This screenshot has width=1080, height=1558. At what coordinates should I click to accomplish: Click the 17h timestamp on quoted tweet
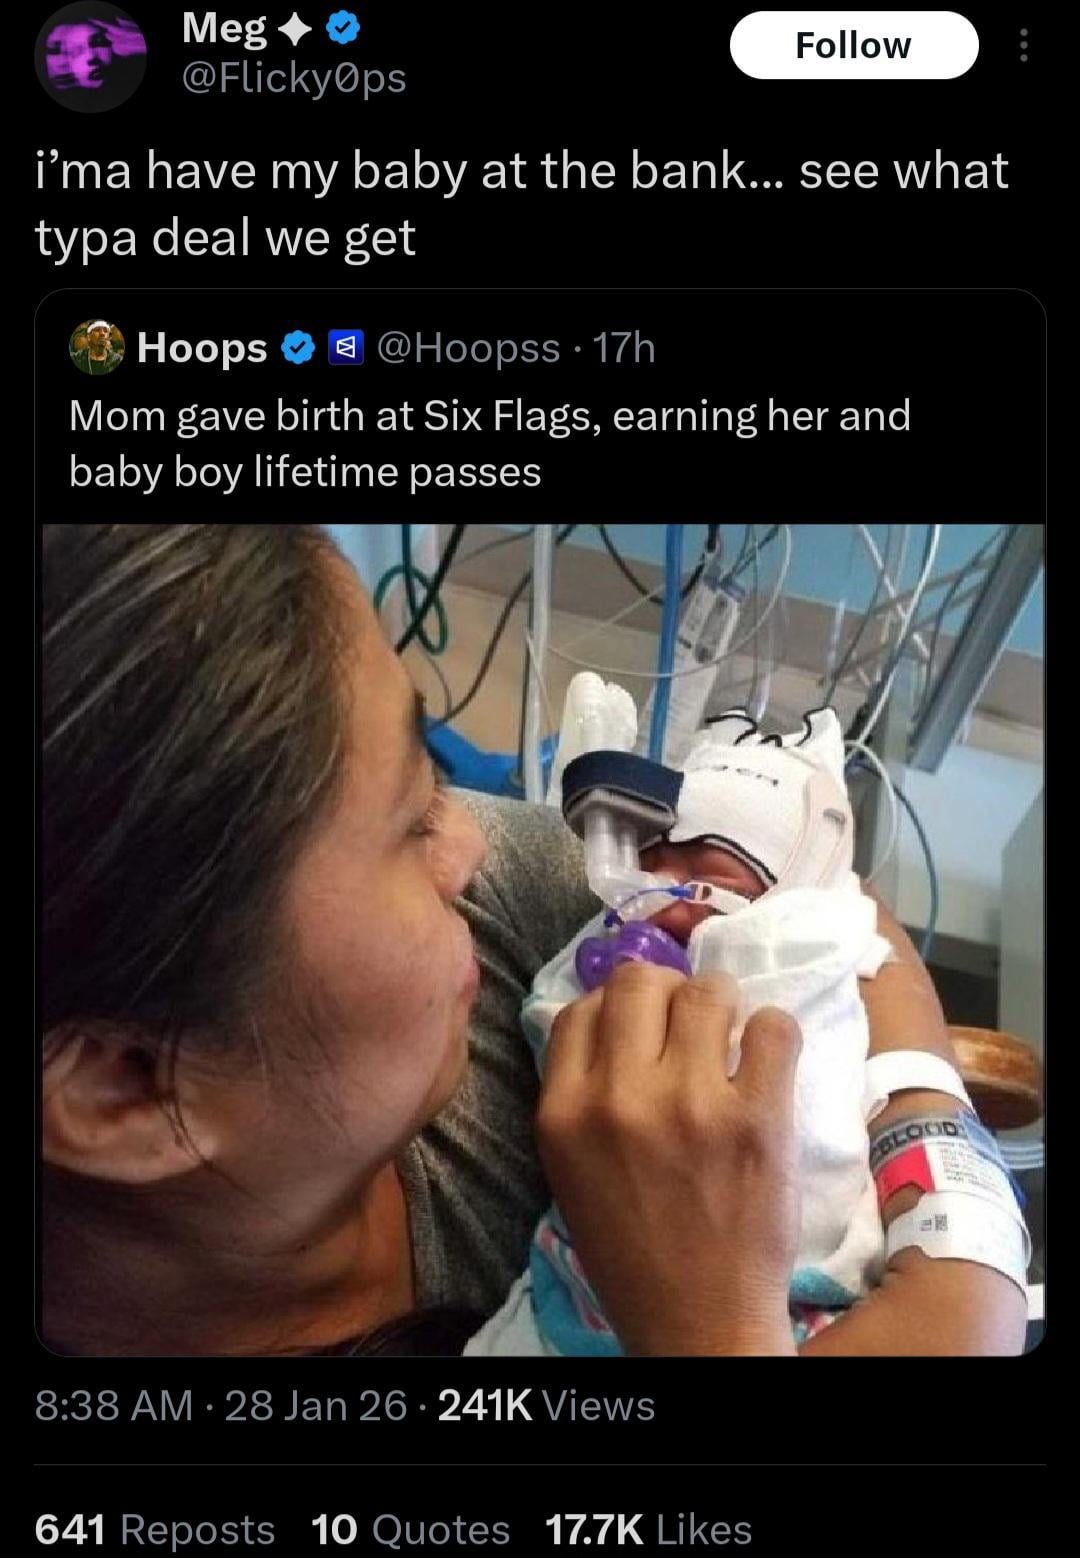(x=624, y=348)
